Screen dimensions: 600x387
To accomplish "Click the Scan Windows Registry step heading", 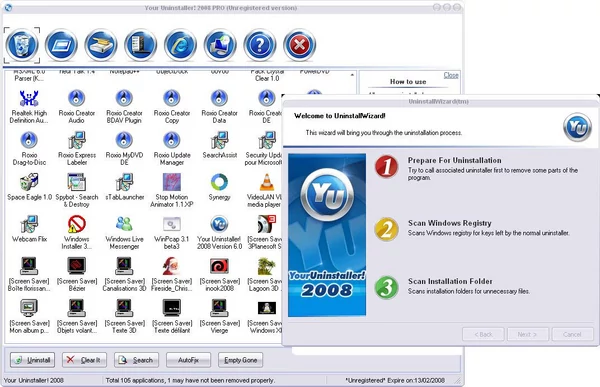I will 450,223.
